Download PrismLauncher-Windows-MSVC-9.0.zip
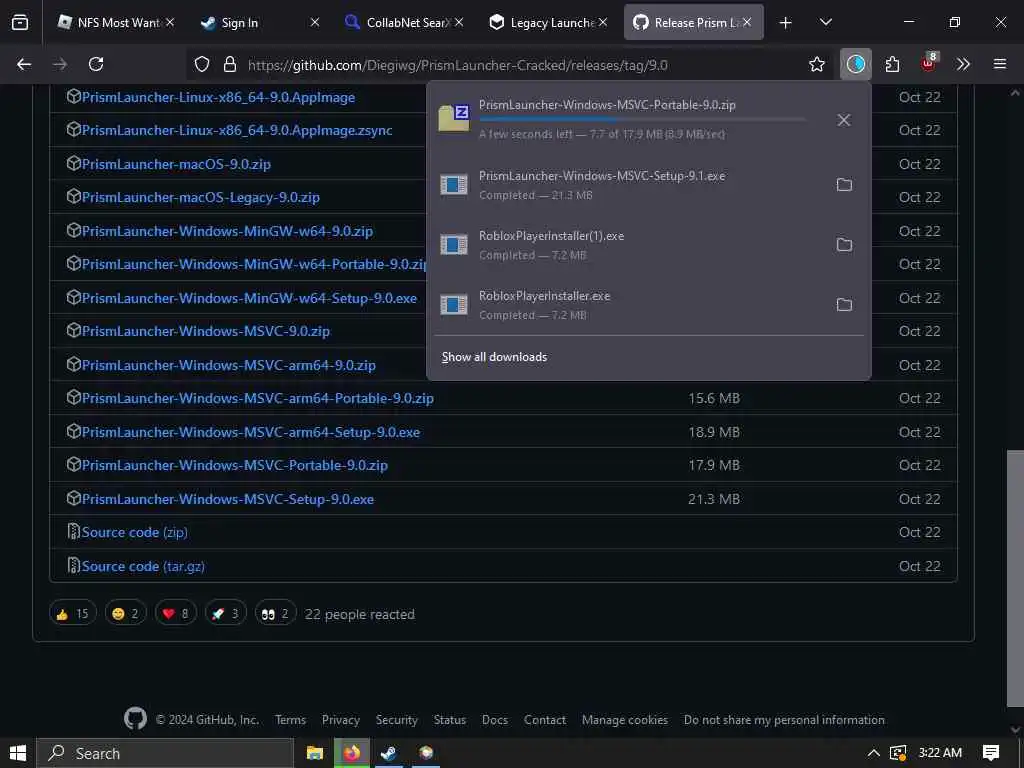Viewport: 1024px width, 768px height. pos(206,331)
